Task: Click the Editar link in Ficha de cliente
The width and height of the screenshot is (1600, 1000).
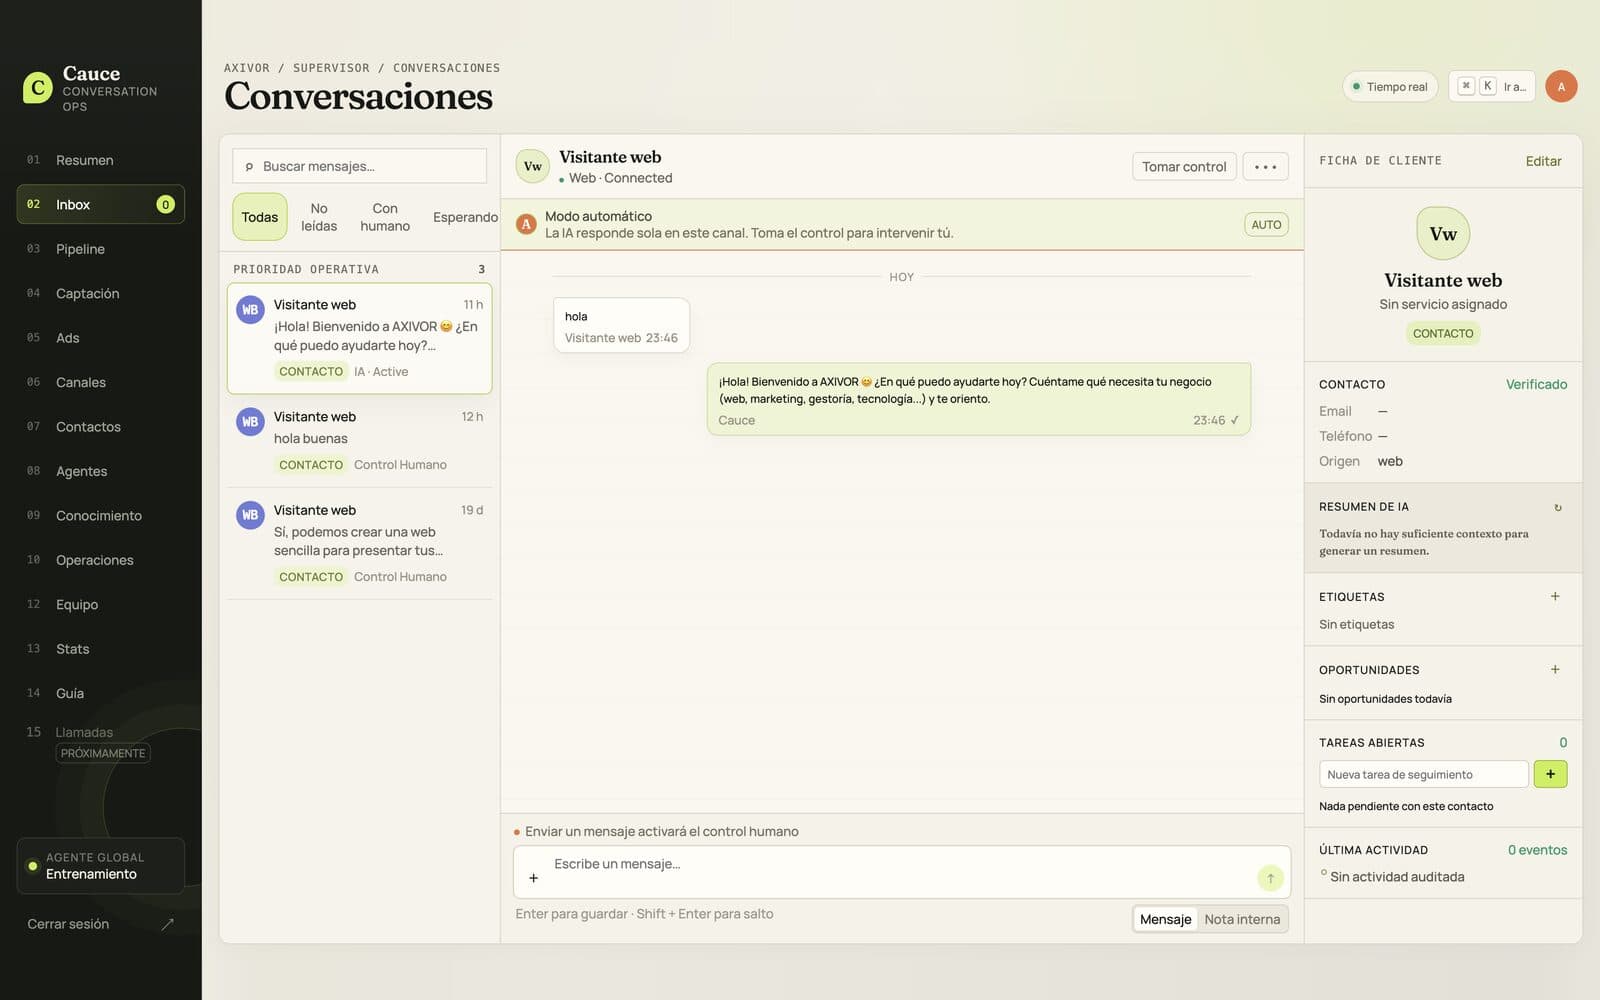Action: (x=1543, y=161)
